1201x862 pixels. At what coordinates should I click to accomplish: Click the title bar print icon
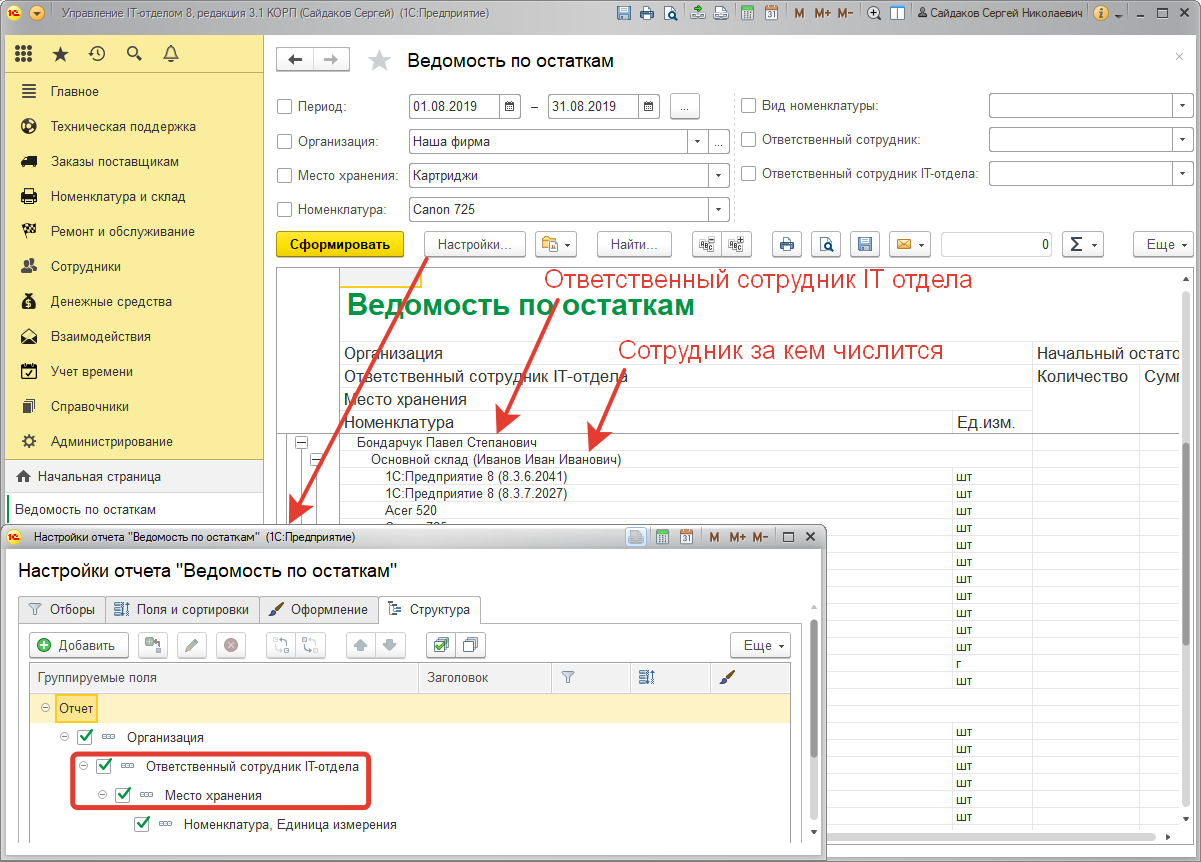click(647, 13)
